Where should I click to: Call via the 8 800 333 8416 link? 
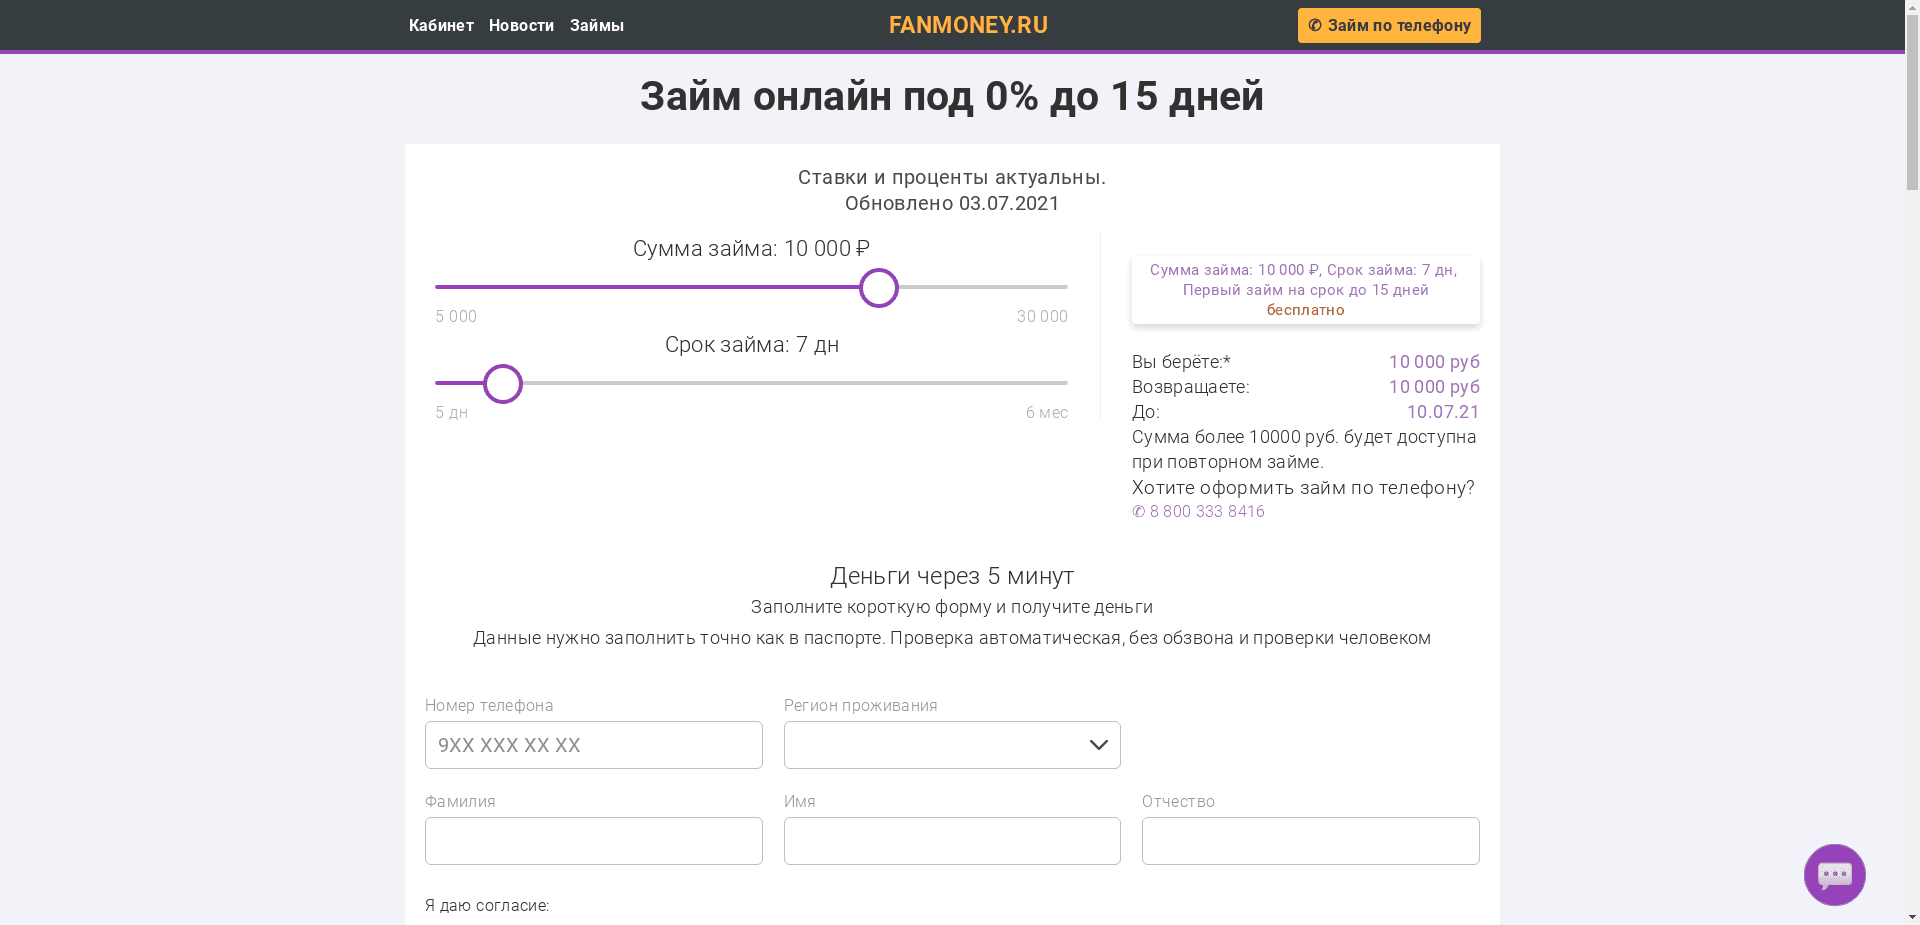click(x=1206, y=511)
